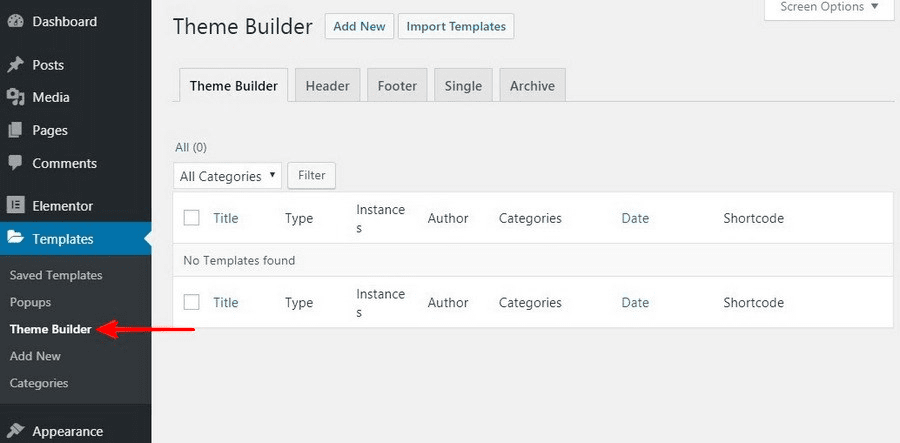Click the Elementor logo icon
The image size is (900, 443).
tap(15, 206)
